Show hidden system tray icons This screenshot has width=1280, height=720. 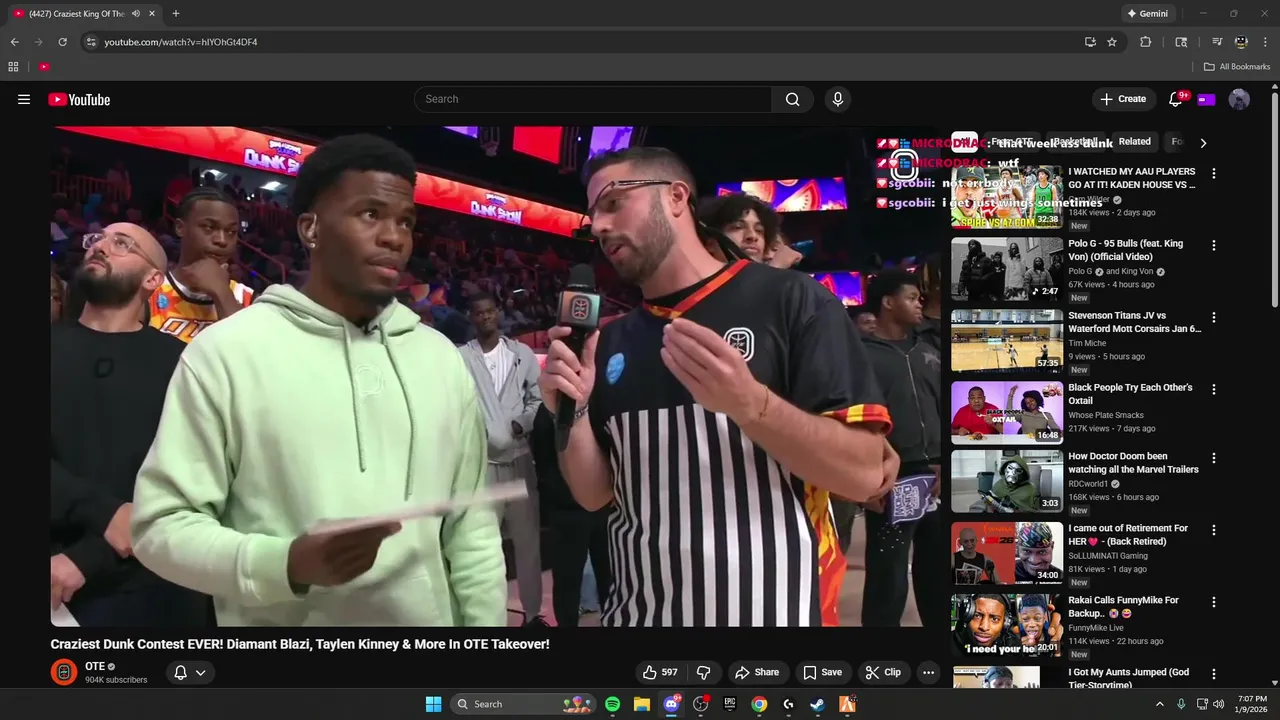pyautogui.click(x=1160, y=704)
